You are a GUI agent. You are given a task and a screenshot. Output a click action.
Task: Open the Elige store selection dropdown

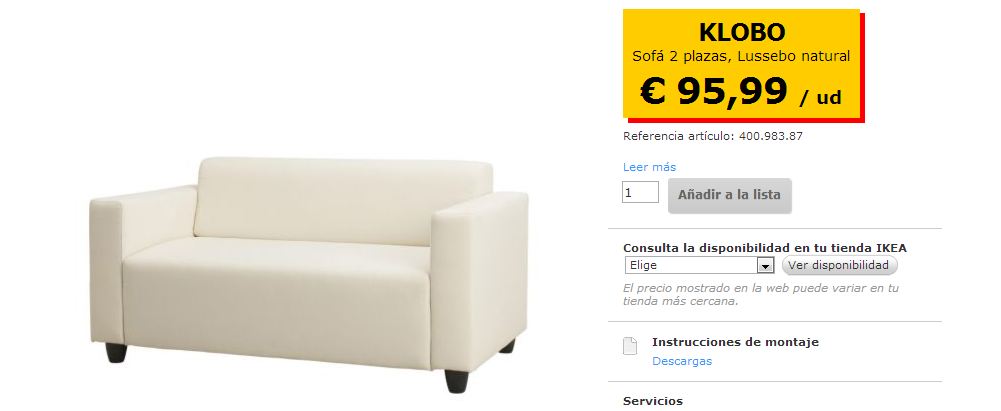click(x=699, y=265)
